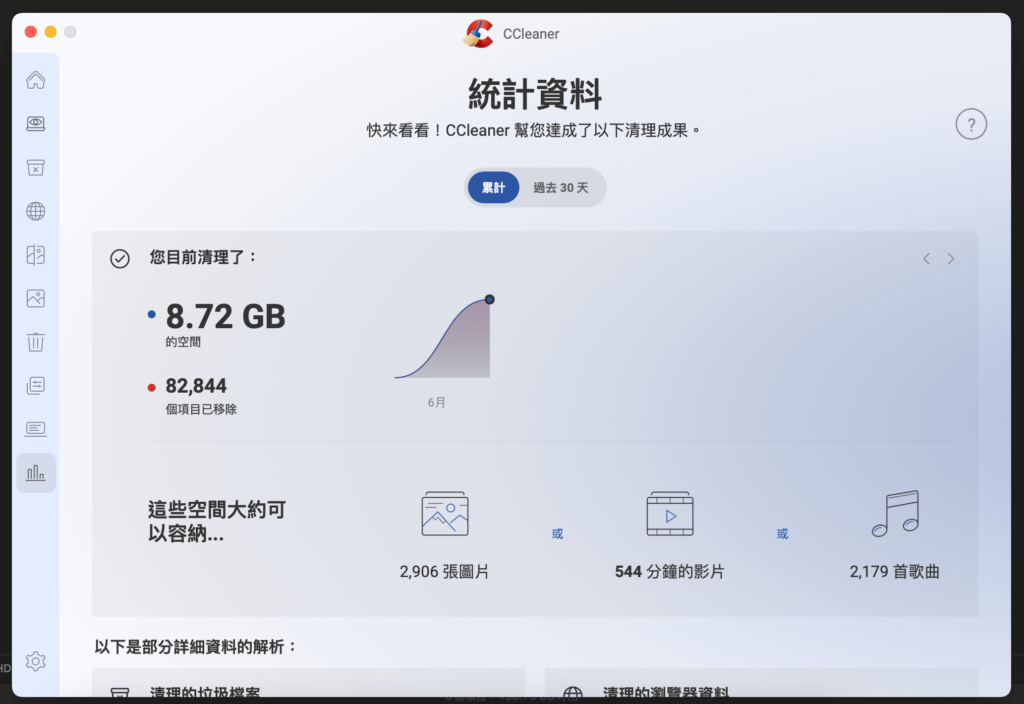Click the help question mark button

[x=971, y=124]
